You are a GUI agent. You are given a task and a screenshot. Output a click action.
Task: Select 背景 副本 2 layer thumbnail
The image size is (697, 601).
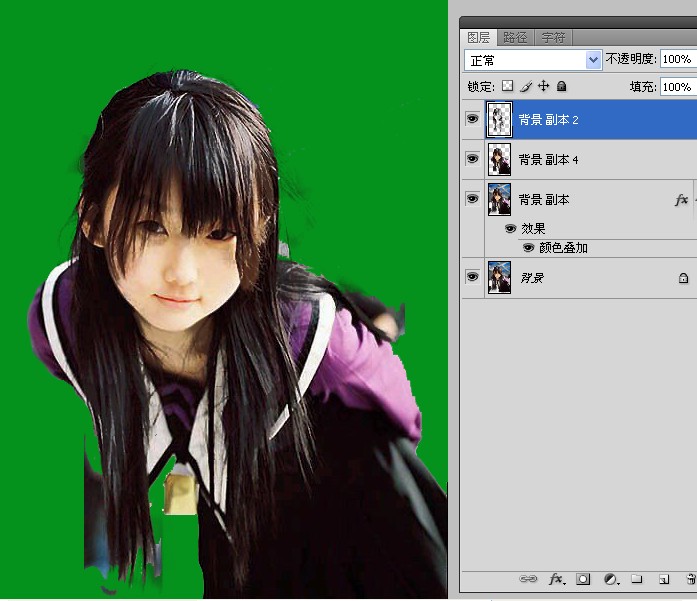(499, 119)
